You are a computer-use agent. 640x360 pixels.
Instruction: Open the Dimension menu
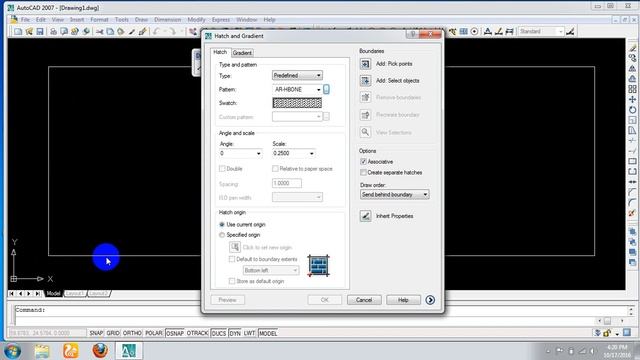point(167,20)
